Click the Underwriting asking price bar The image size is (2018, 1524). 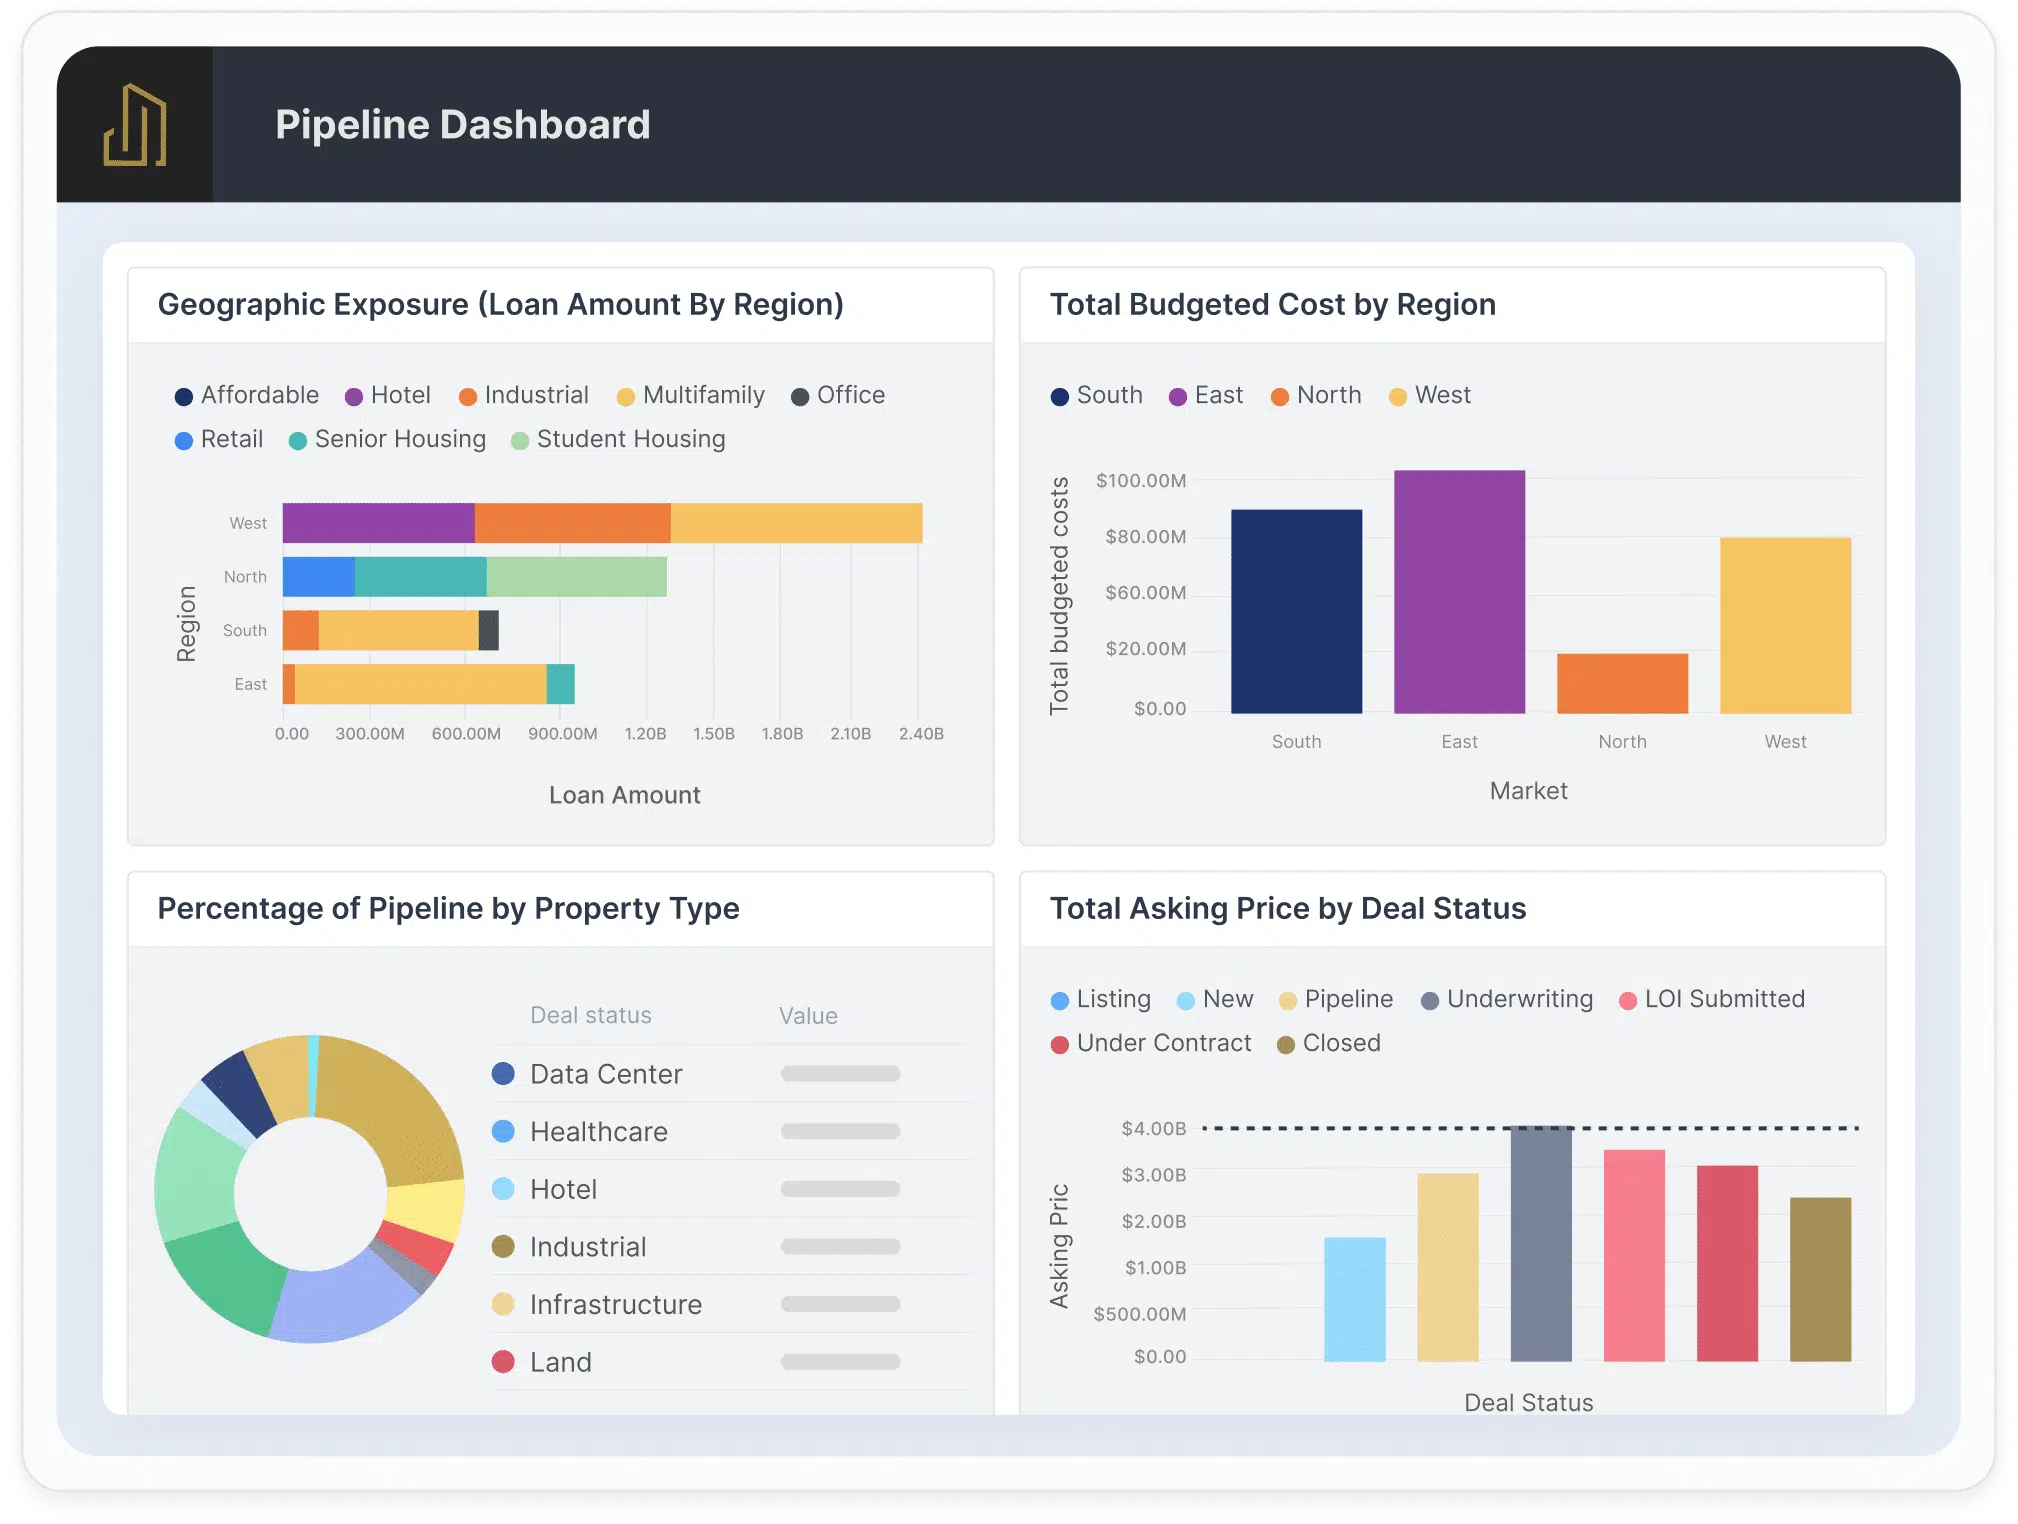(1540, 1244)
